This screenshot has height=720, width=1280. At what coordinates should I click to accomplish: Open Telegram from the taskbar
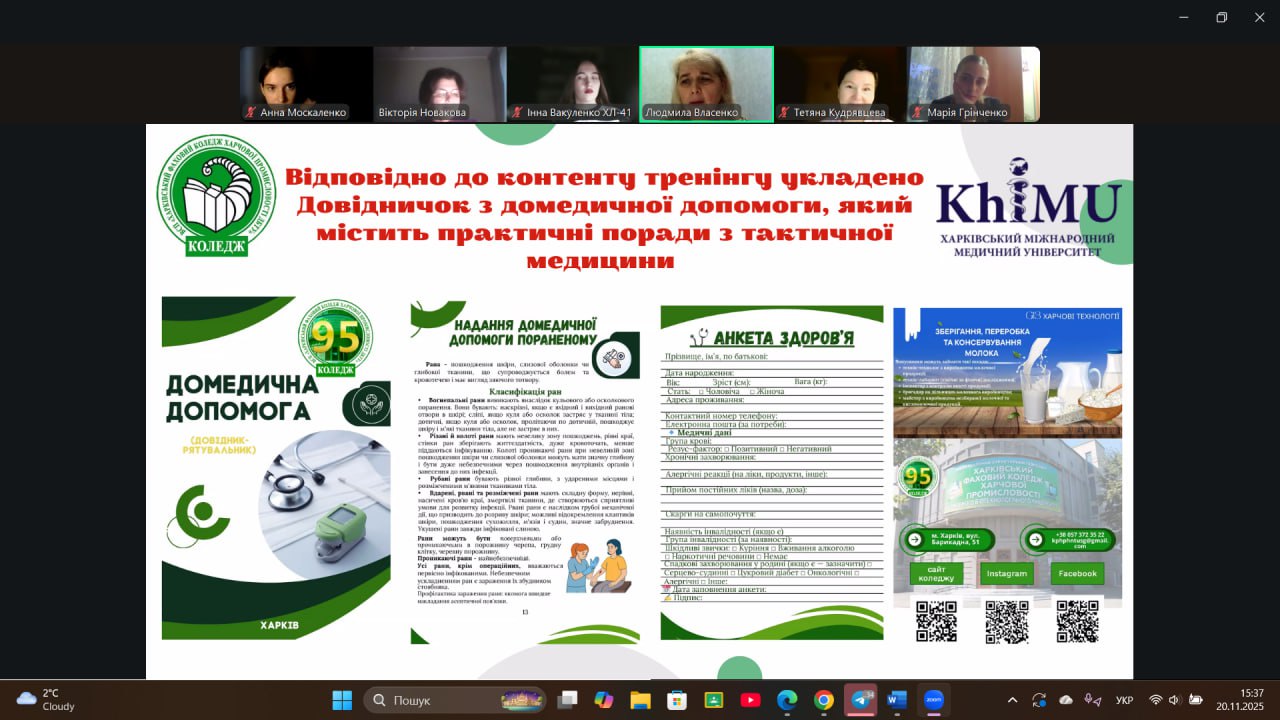pos(860,700)
